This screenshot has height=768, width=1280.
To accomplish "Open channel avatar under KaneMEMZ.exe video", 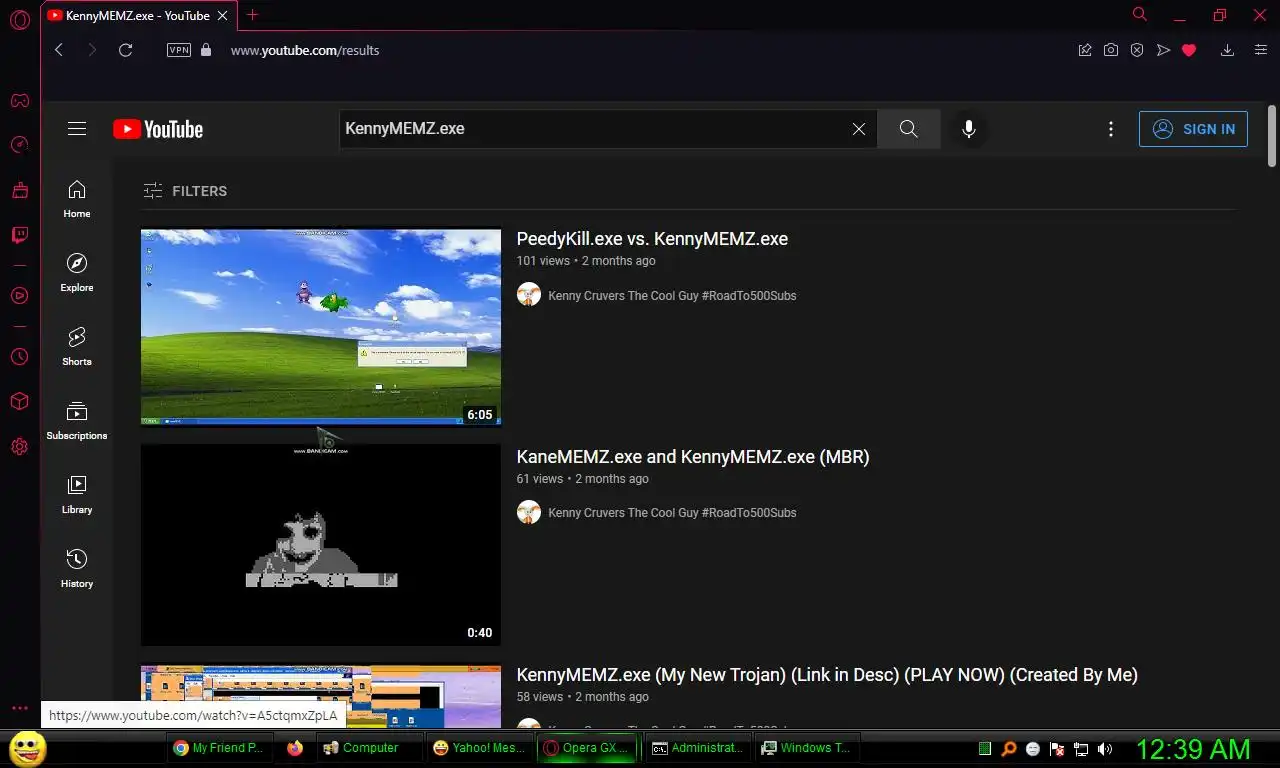I will (529, 512).
